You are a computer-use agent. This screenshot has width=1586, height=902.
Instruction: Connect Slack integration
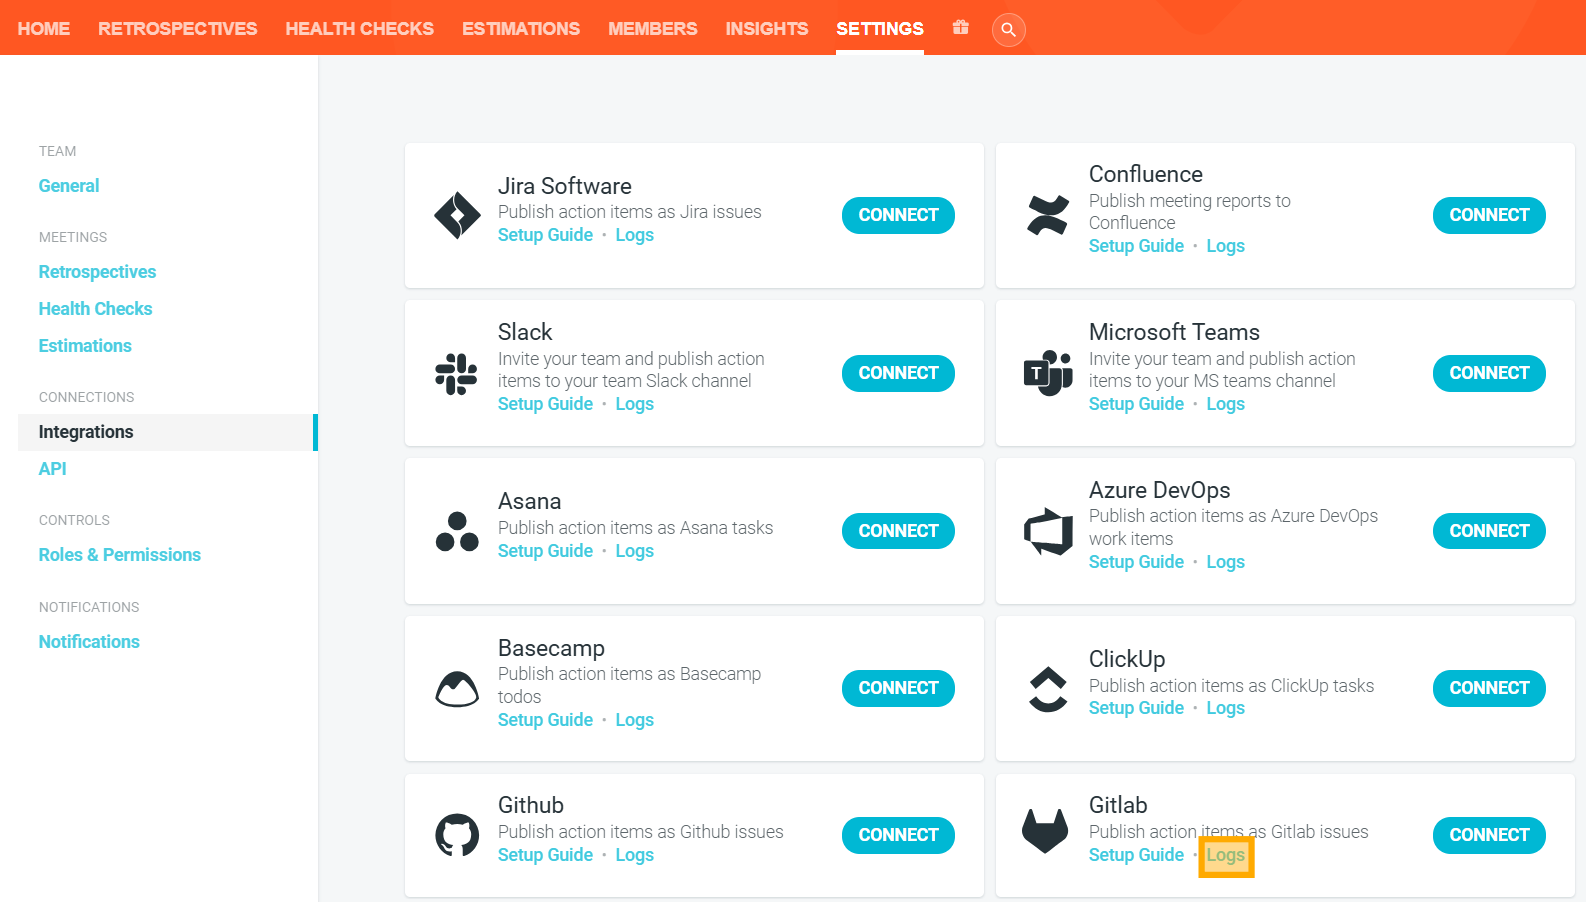[898, 373]
